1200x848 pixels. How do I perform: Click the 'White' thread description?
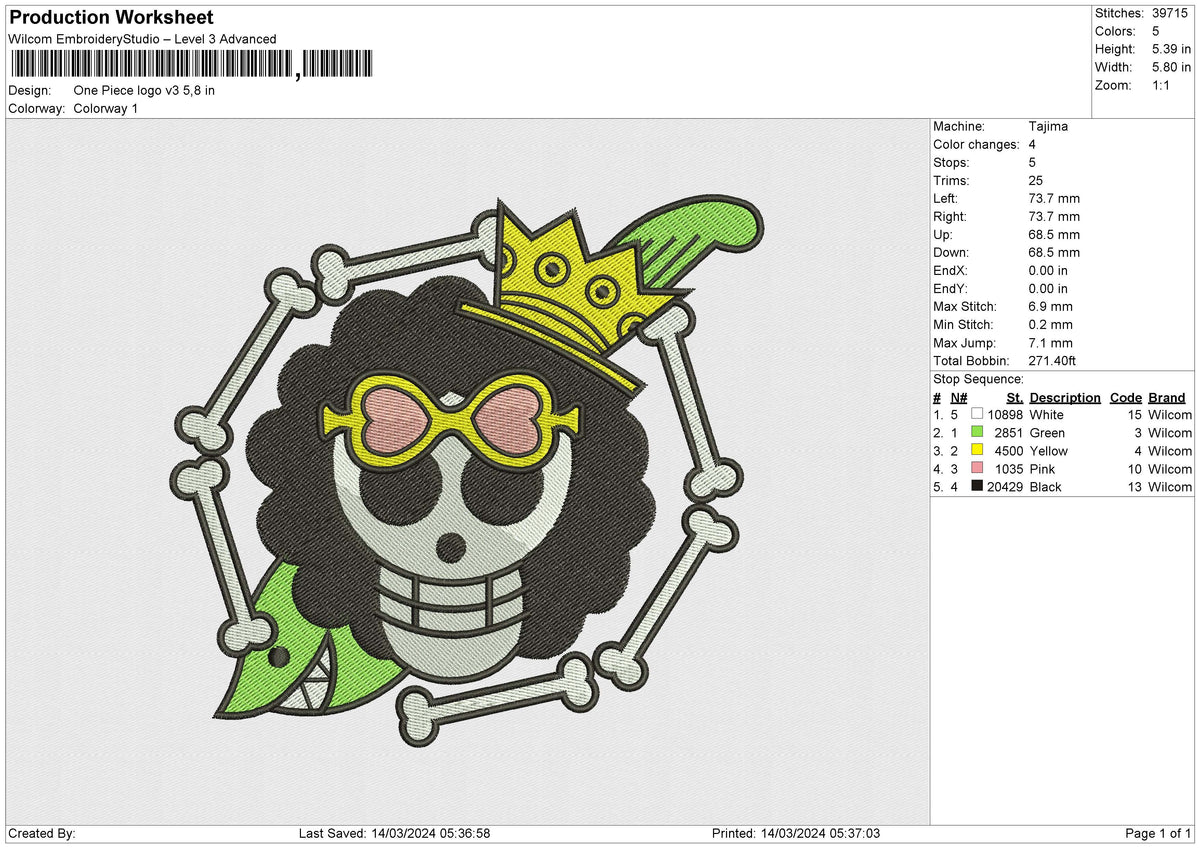[1046, 415]
